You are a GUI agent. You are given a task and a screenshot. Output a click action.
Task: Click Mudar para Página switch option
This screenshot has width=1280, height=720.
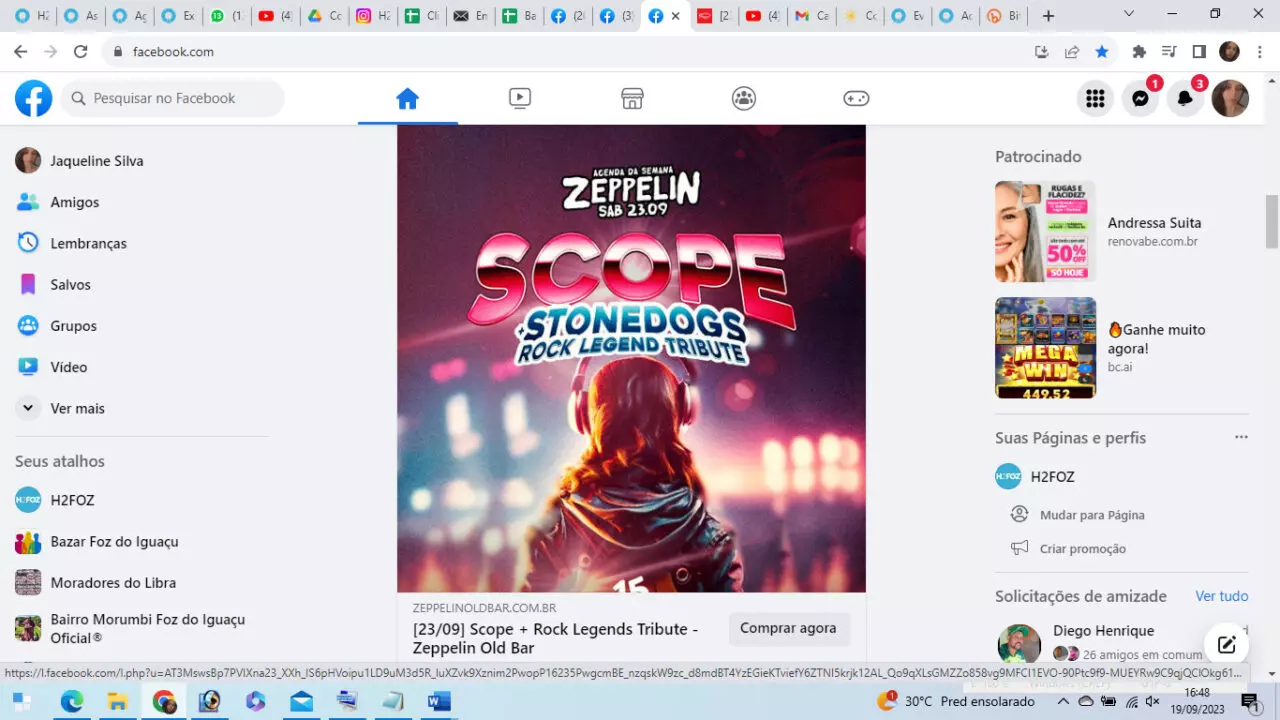pyautogui.click(x=1091, y=515)
